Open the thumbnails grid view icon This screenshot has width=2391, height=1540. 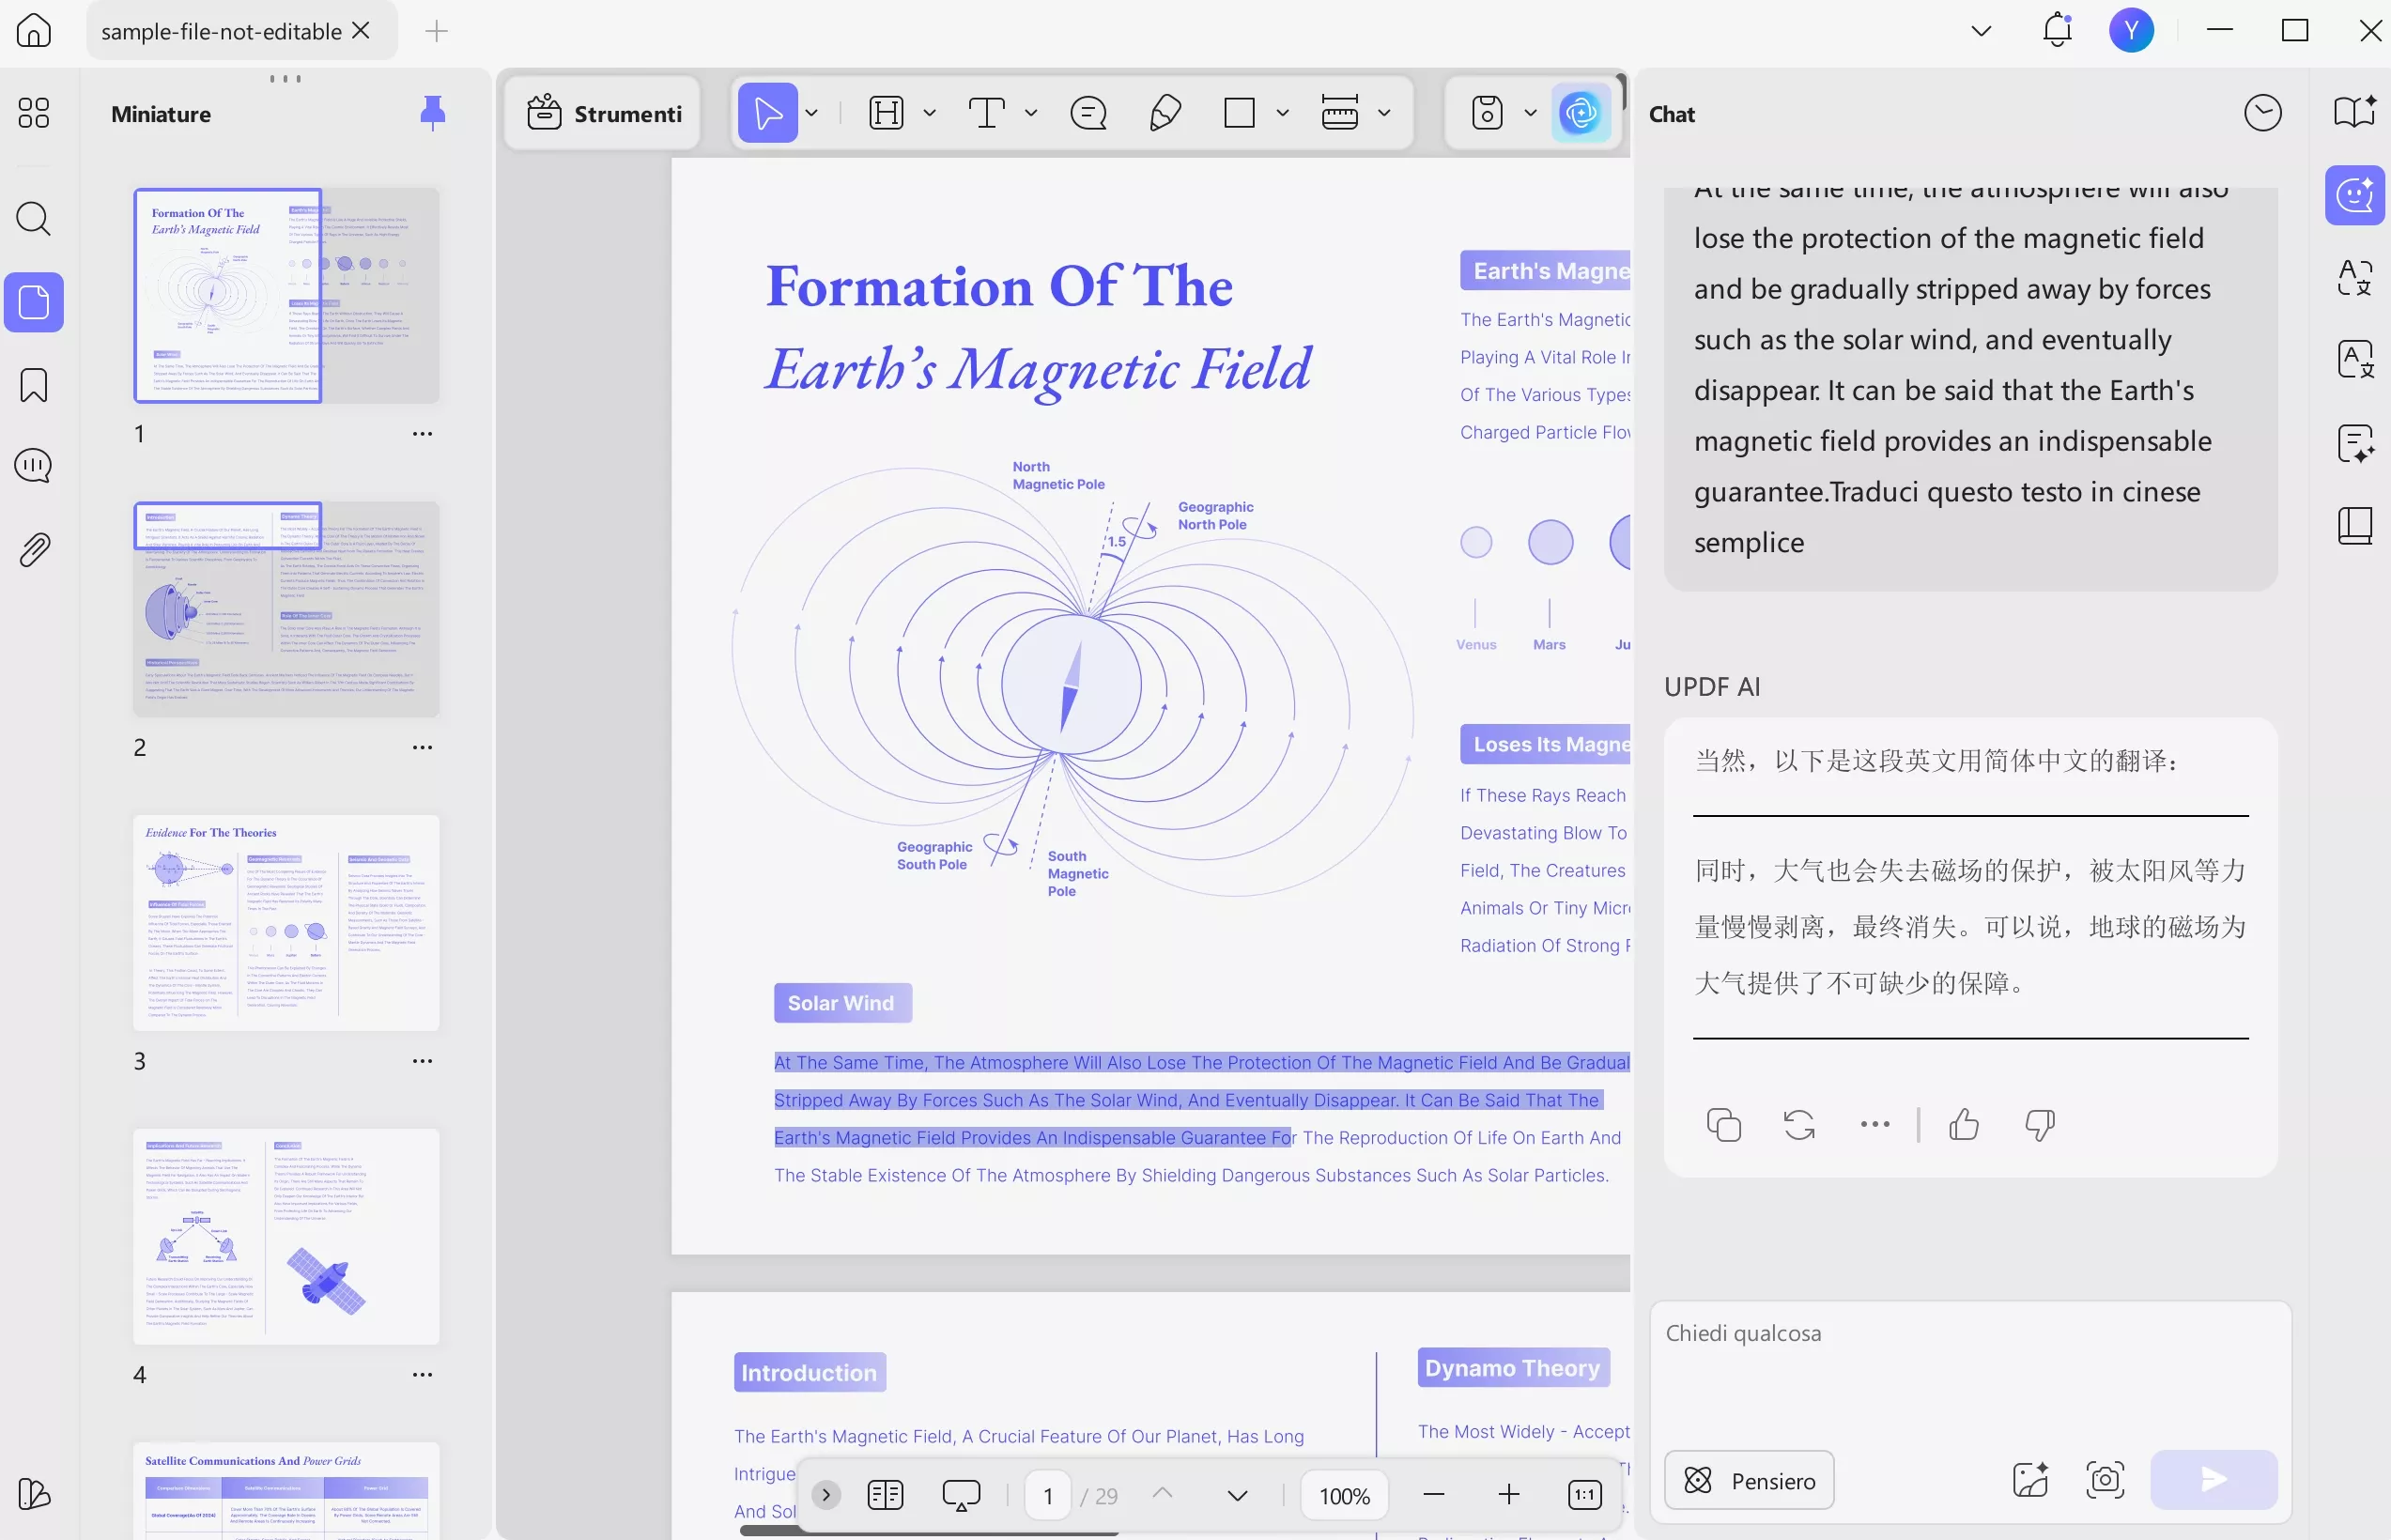click(x=34, y=113)
